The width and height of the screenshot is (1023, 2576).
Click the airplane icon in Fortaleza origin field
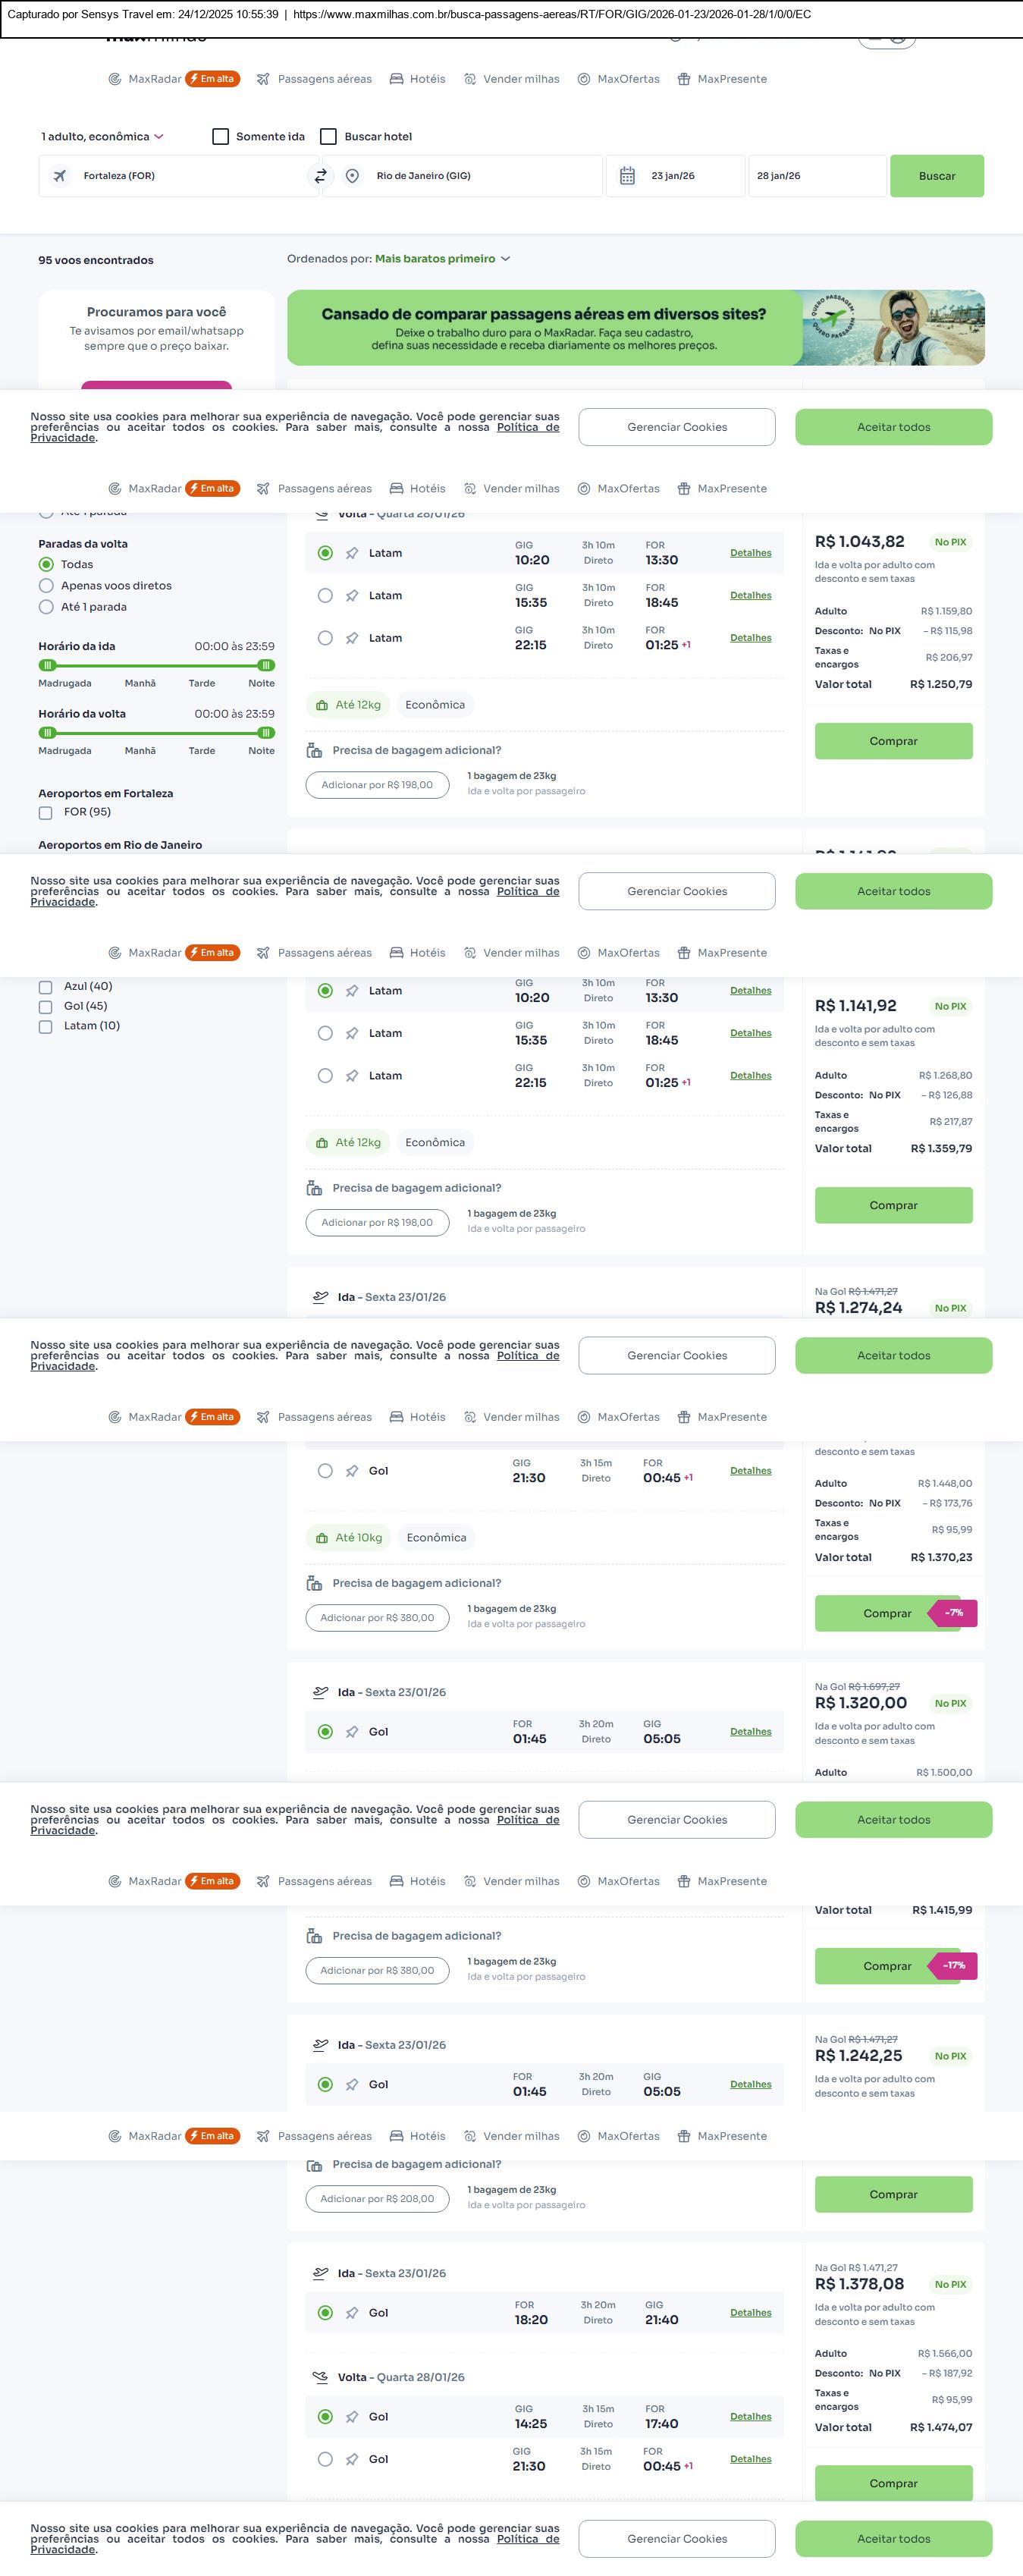pyautogui.click(x=60, y=176)
